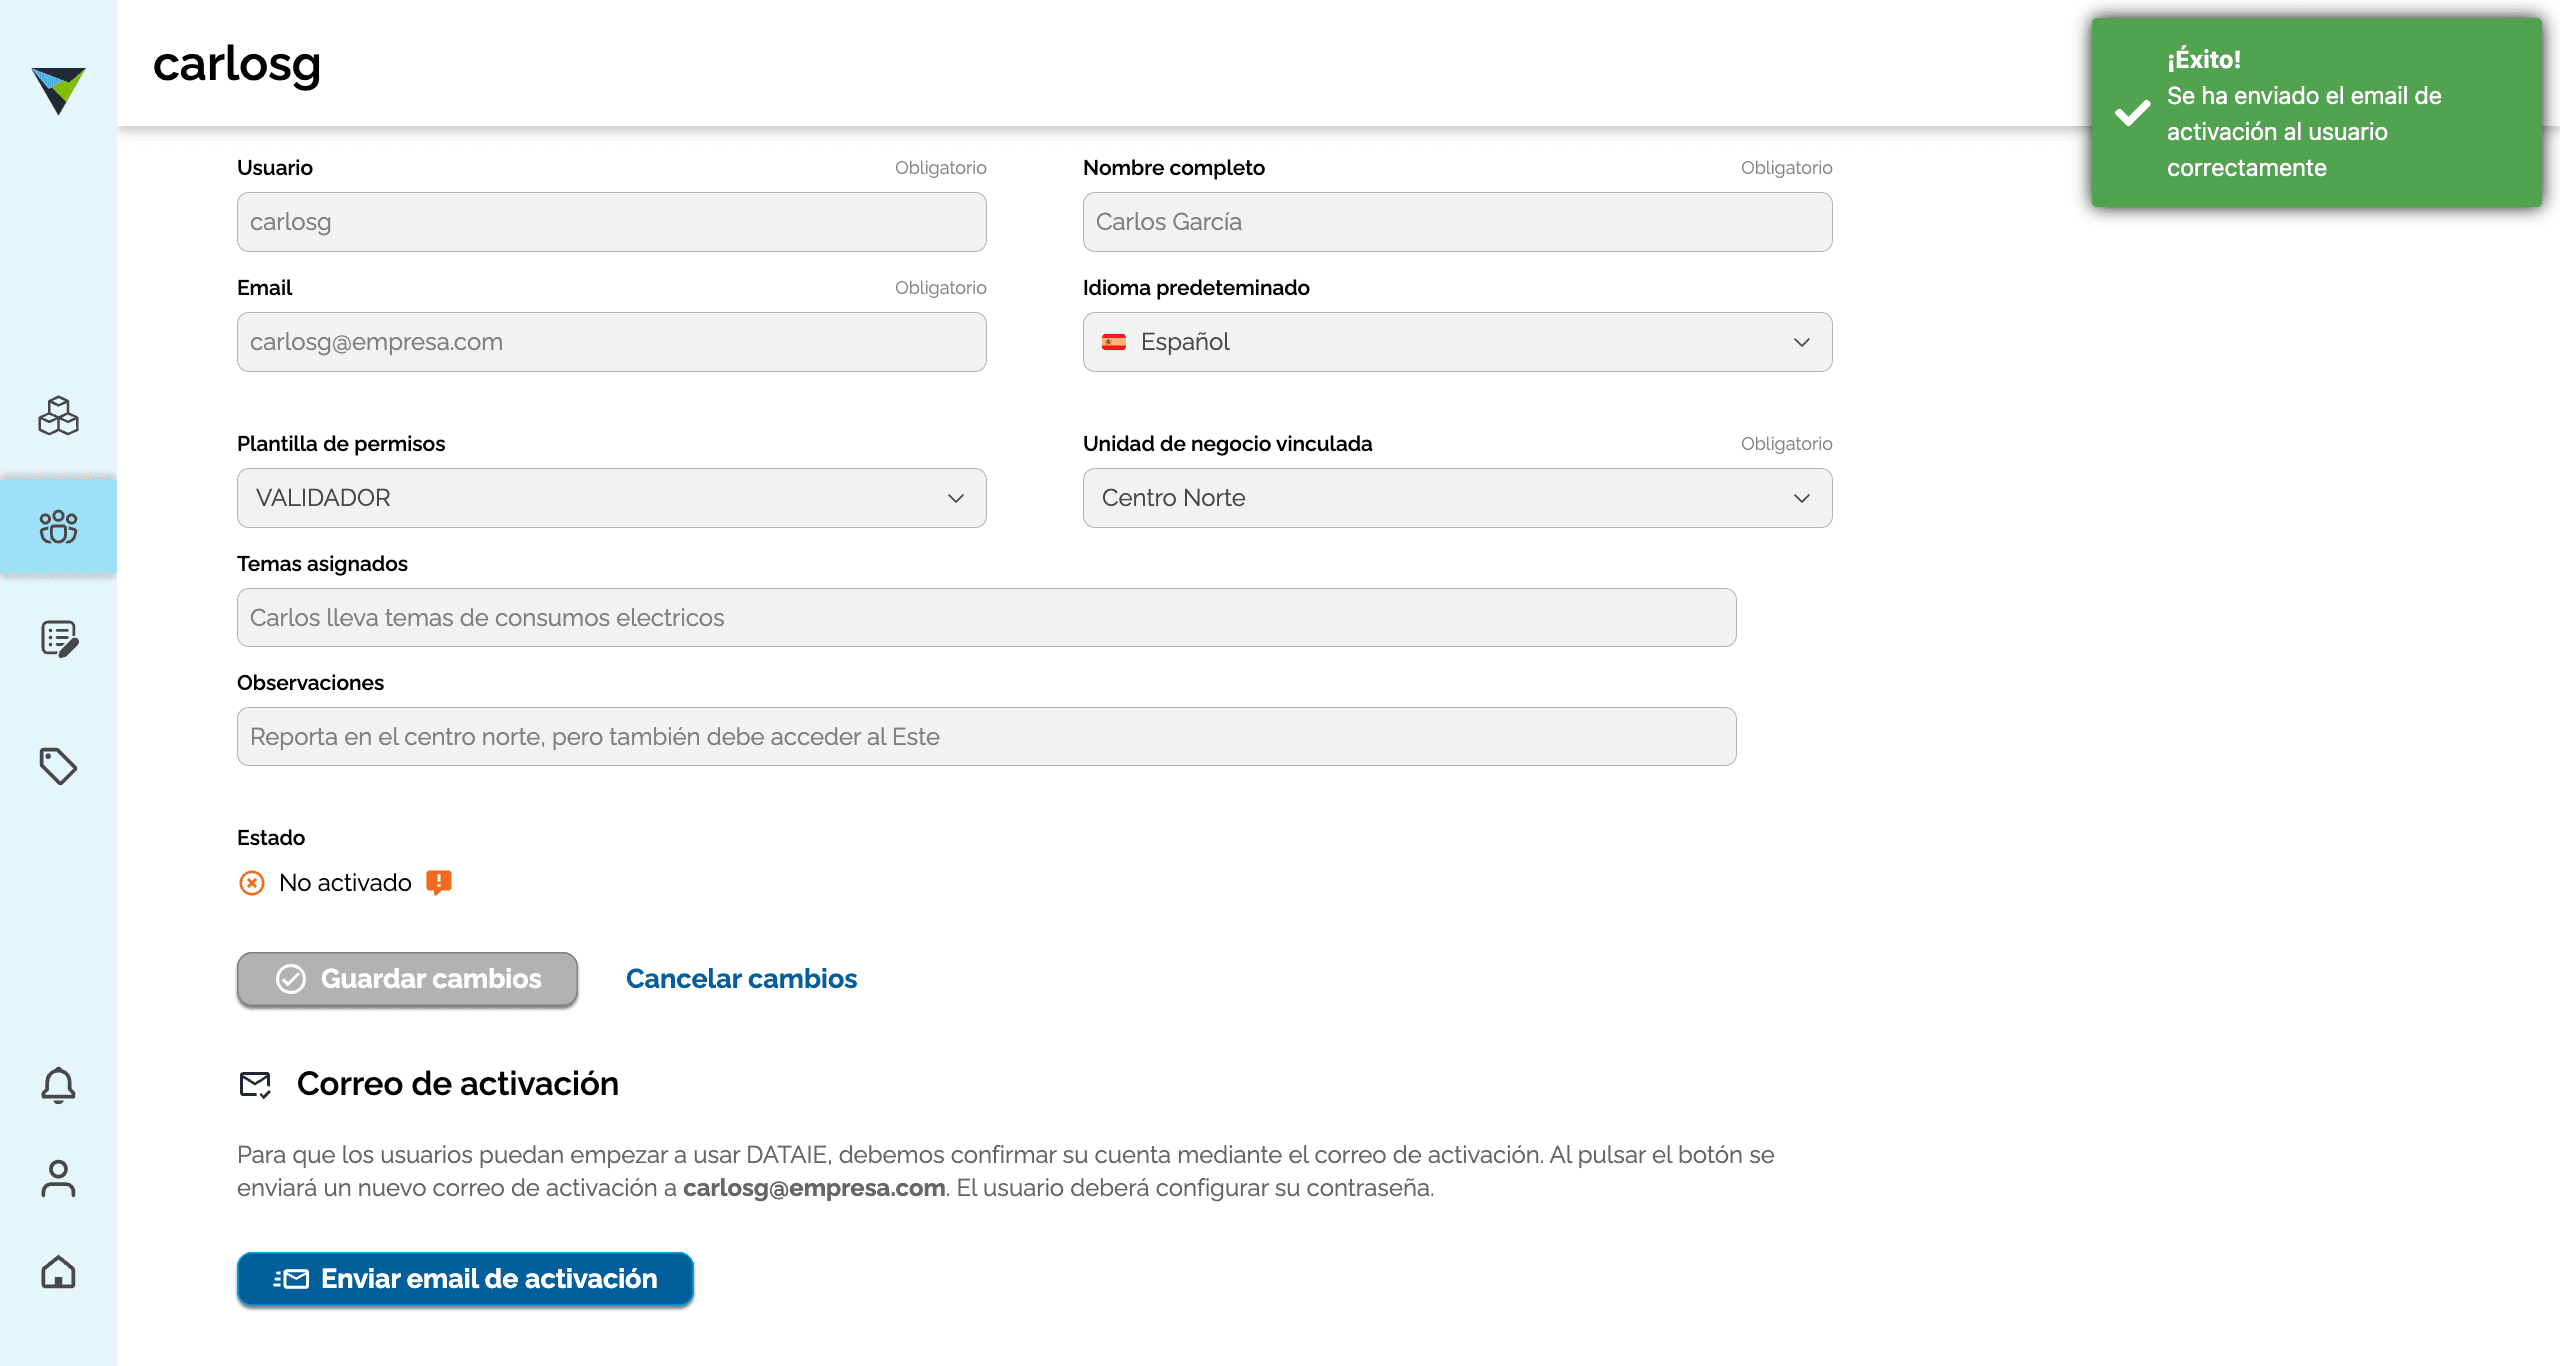
Task: Open the Idioma predeterminado dropdown
Action: click(1457, 342)
